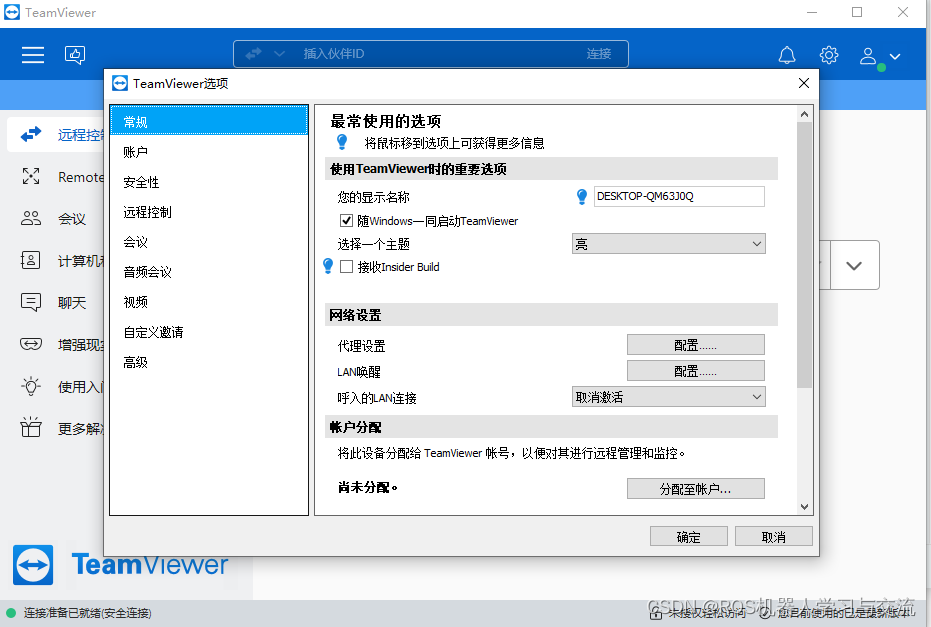Click the feedback thumbs-up icon

click(75, 55)
